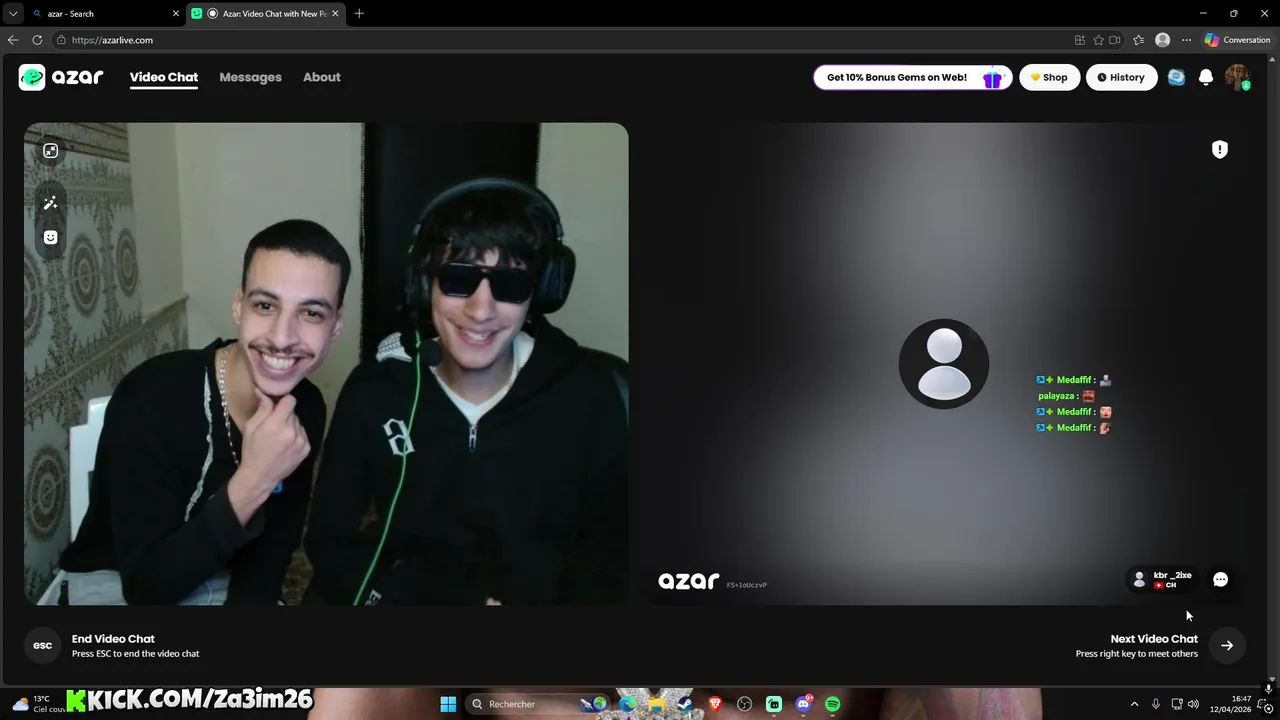
Task: Switch to the azar - Search tab
Action: [x=105, y=14]
